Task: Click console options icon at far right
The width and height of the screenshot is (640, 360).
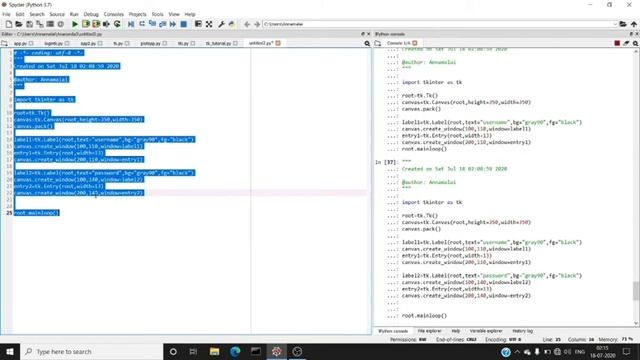Action: click(x=636, y=43)
